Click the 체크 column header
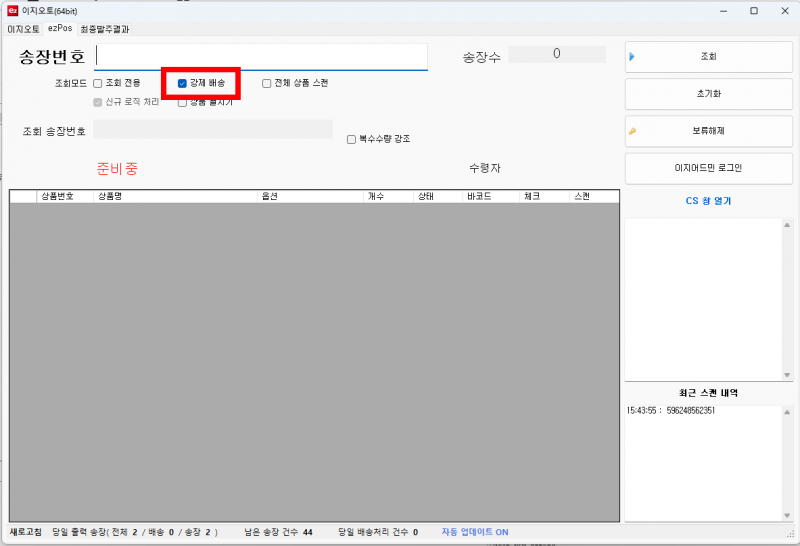 pyautogui.click(x=544, y=196)
